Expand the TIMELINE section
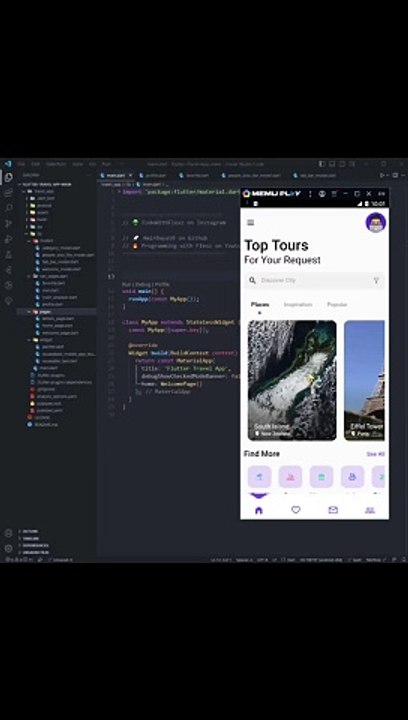Viewport: 408px width, 720px height. click(31, 538)
